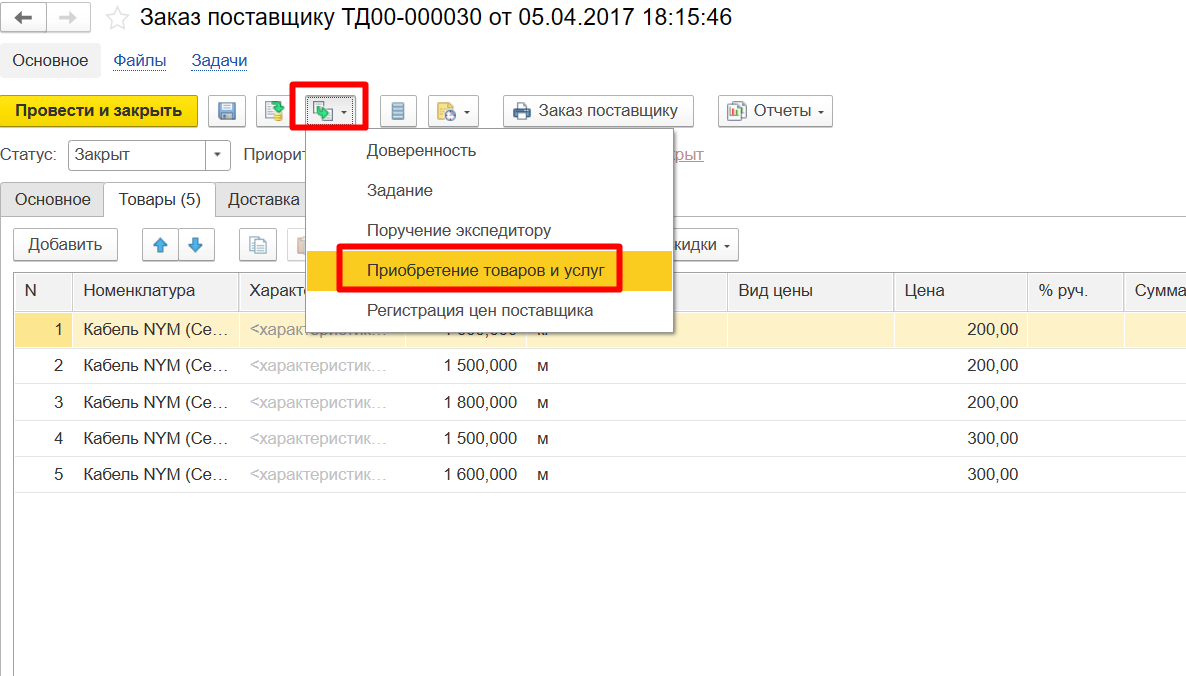Image resolution: width=1186 pixels, height=676 pixels.
Task: Open the Файлы link
Action: coord(140,61)
